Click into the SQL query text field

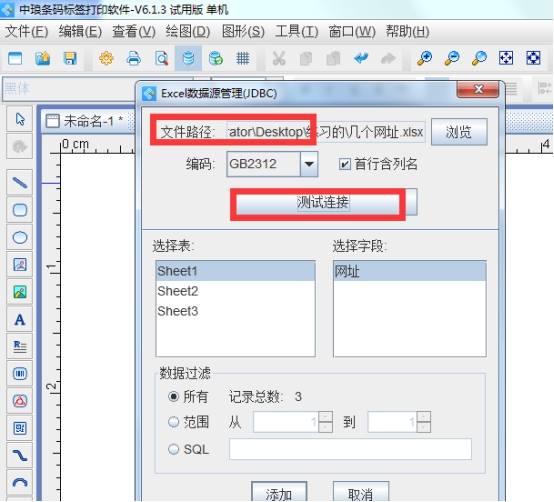[x=350, y=449]
